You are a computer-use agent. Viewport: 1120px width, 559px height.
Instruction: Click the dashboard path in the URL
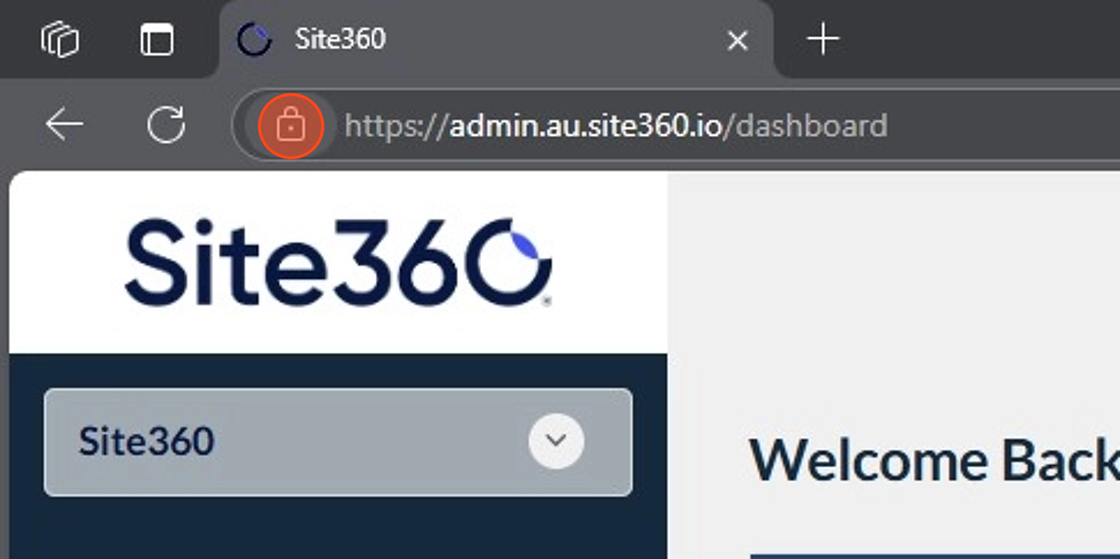tap(805, 126)
